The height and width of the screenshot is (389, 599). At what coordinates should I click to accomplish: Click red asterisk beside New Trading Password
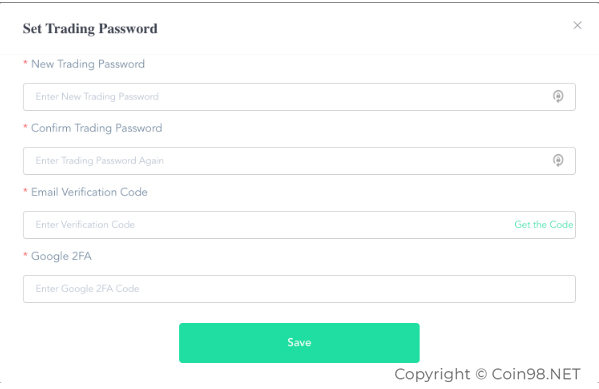point(25,63)
